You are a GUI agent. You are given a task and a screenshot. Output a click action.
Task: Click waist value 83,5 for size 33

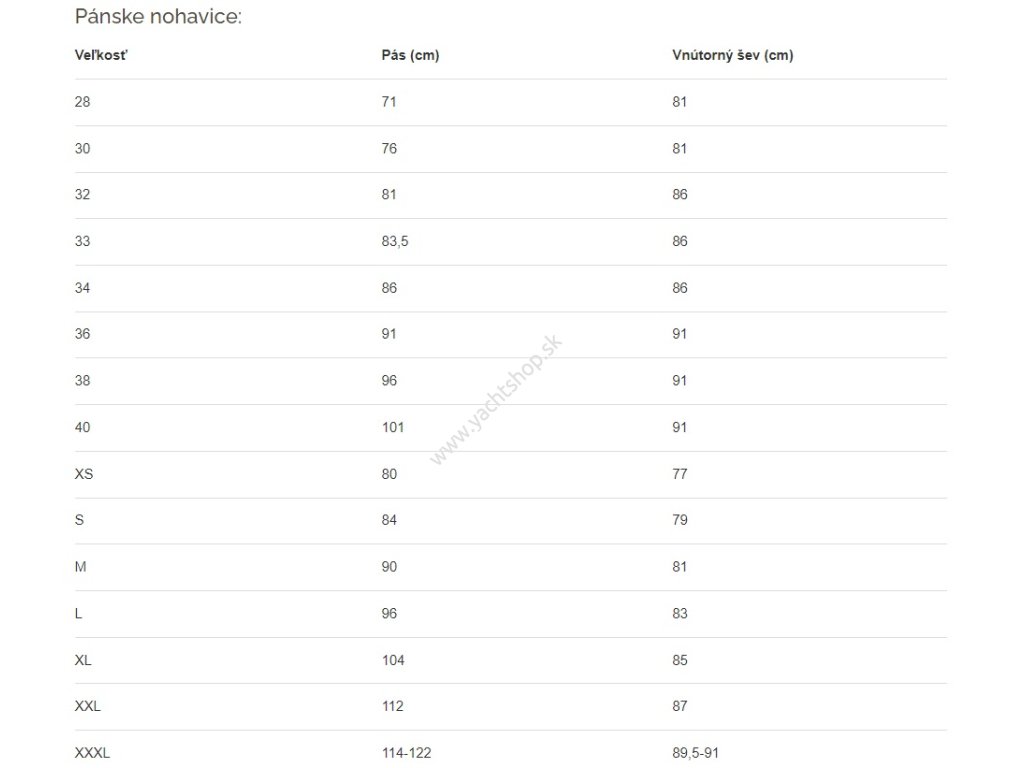pos(395,242)
